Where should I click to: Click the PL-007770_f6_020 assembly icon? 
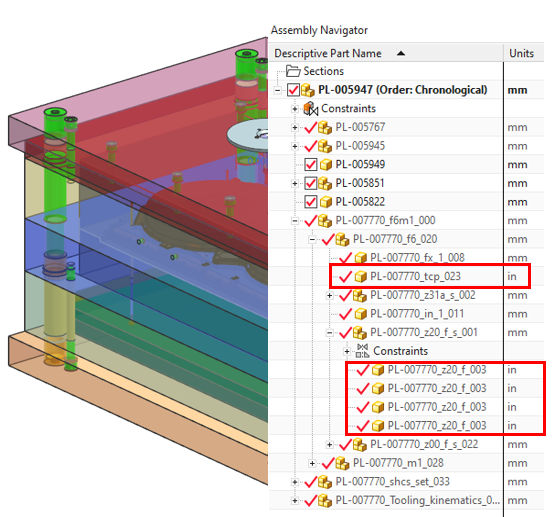point(342,239)
